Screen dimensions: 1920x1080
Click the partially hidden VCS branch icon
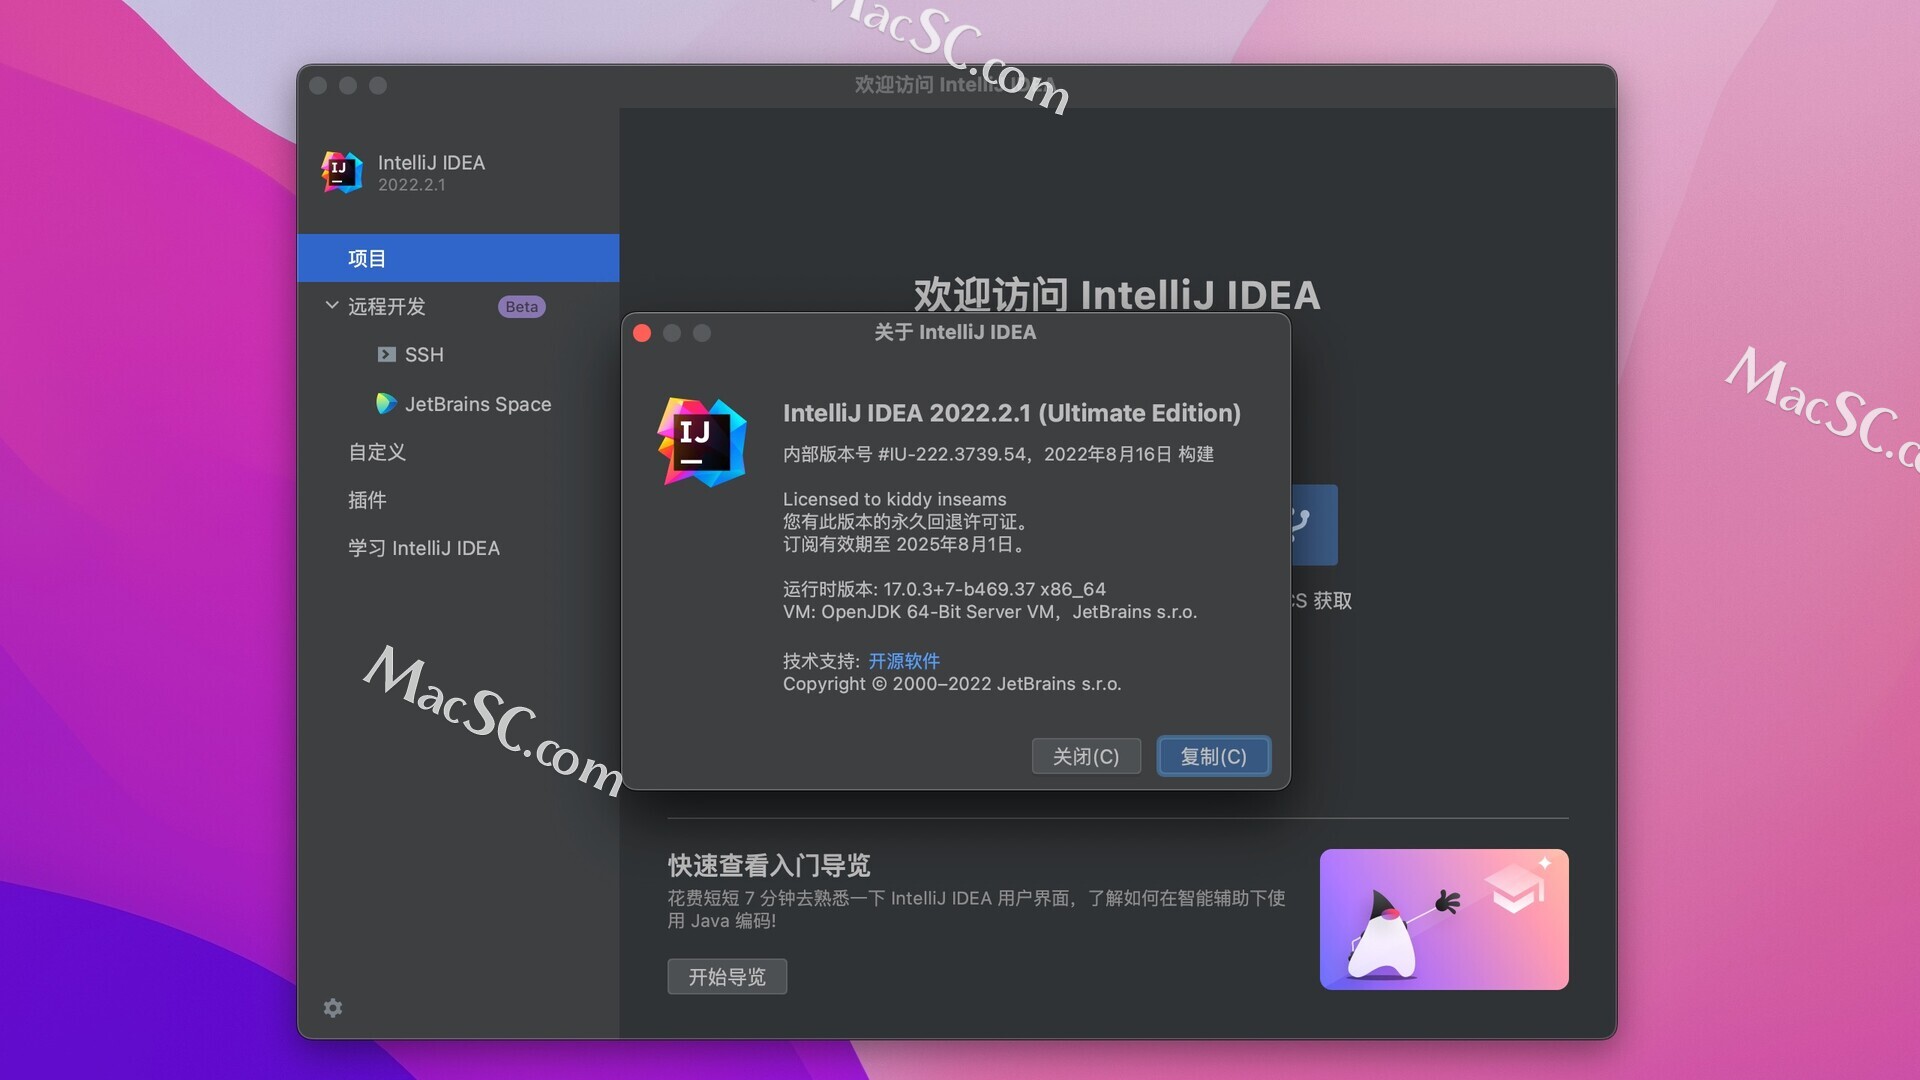[x=1313, y=525]
